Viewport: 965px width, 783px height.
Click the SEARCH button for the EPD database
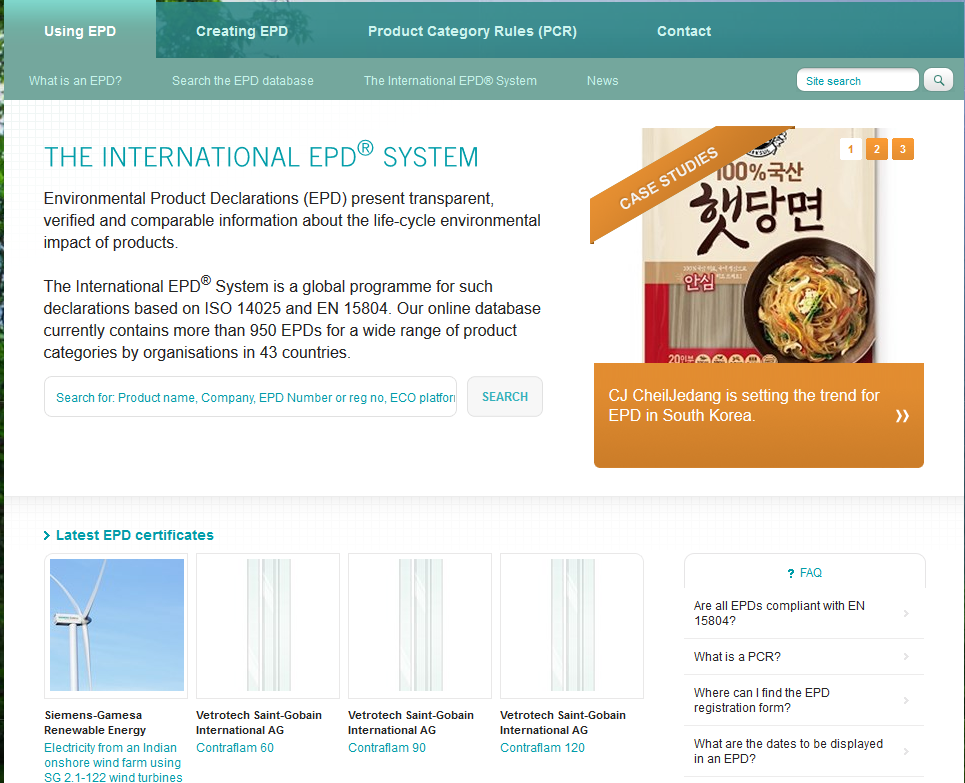[x=505, y=396]
